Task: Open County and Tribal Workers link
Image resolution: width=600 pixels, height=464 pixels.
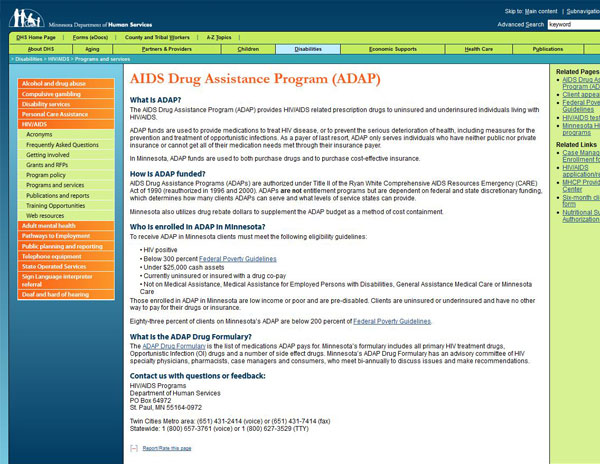Action: 157,37
